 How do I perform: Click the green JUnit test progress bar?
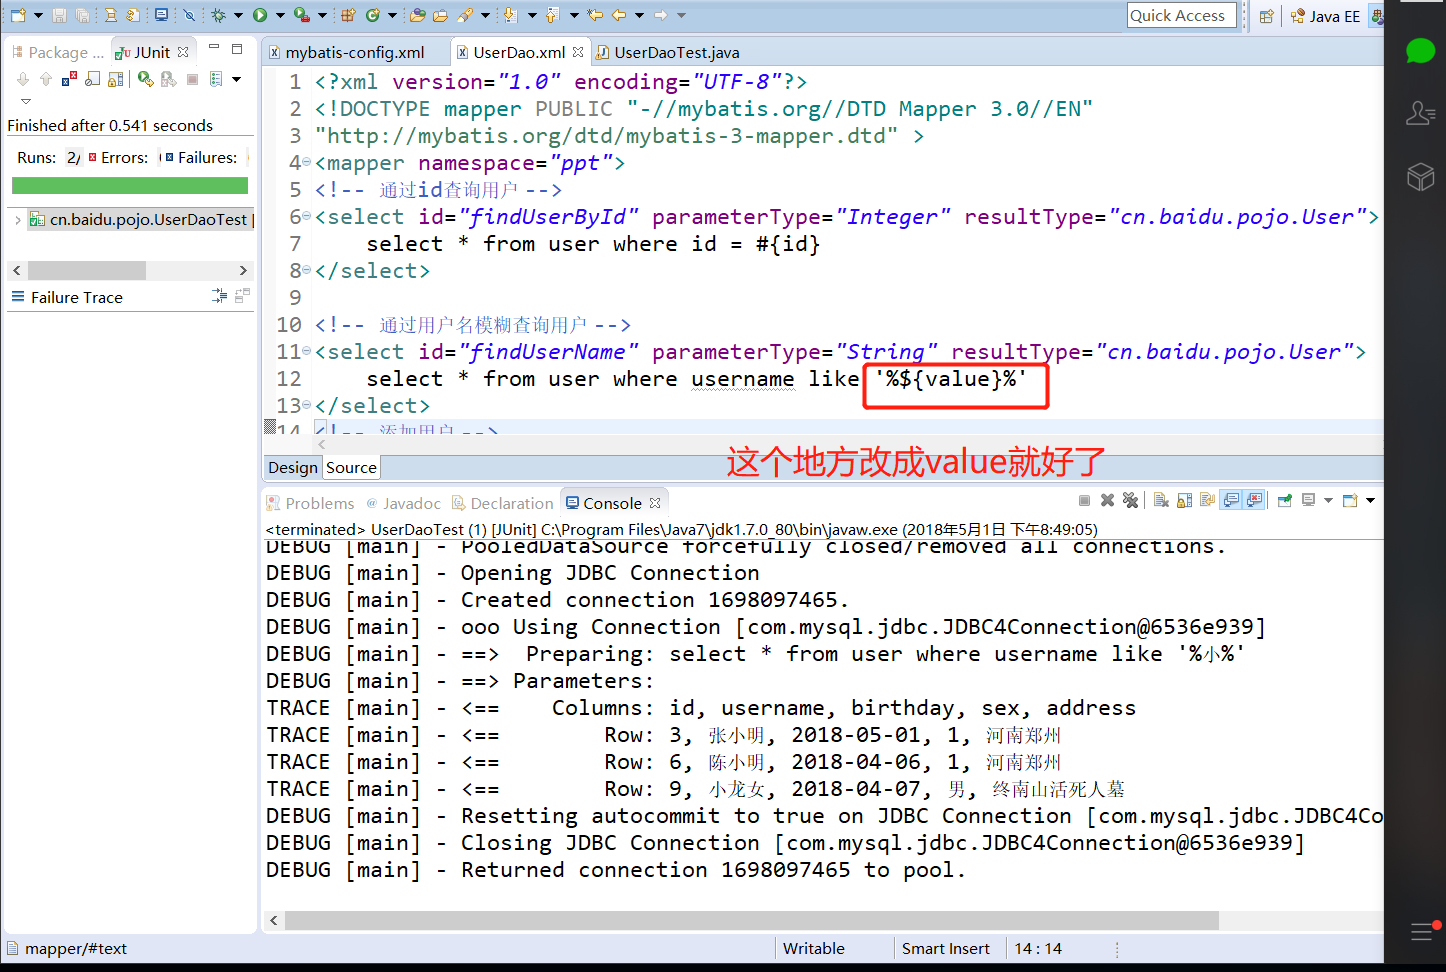click(x=129, y=186)
